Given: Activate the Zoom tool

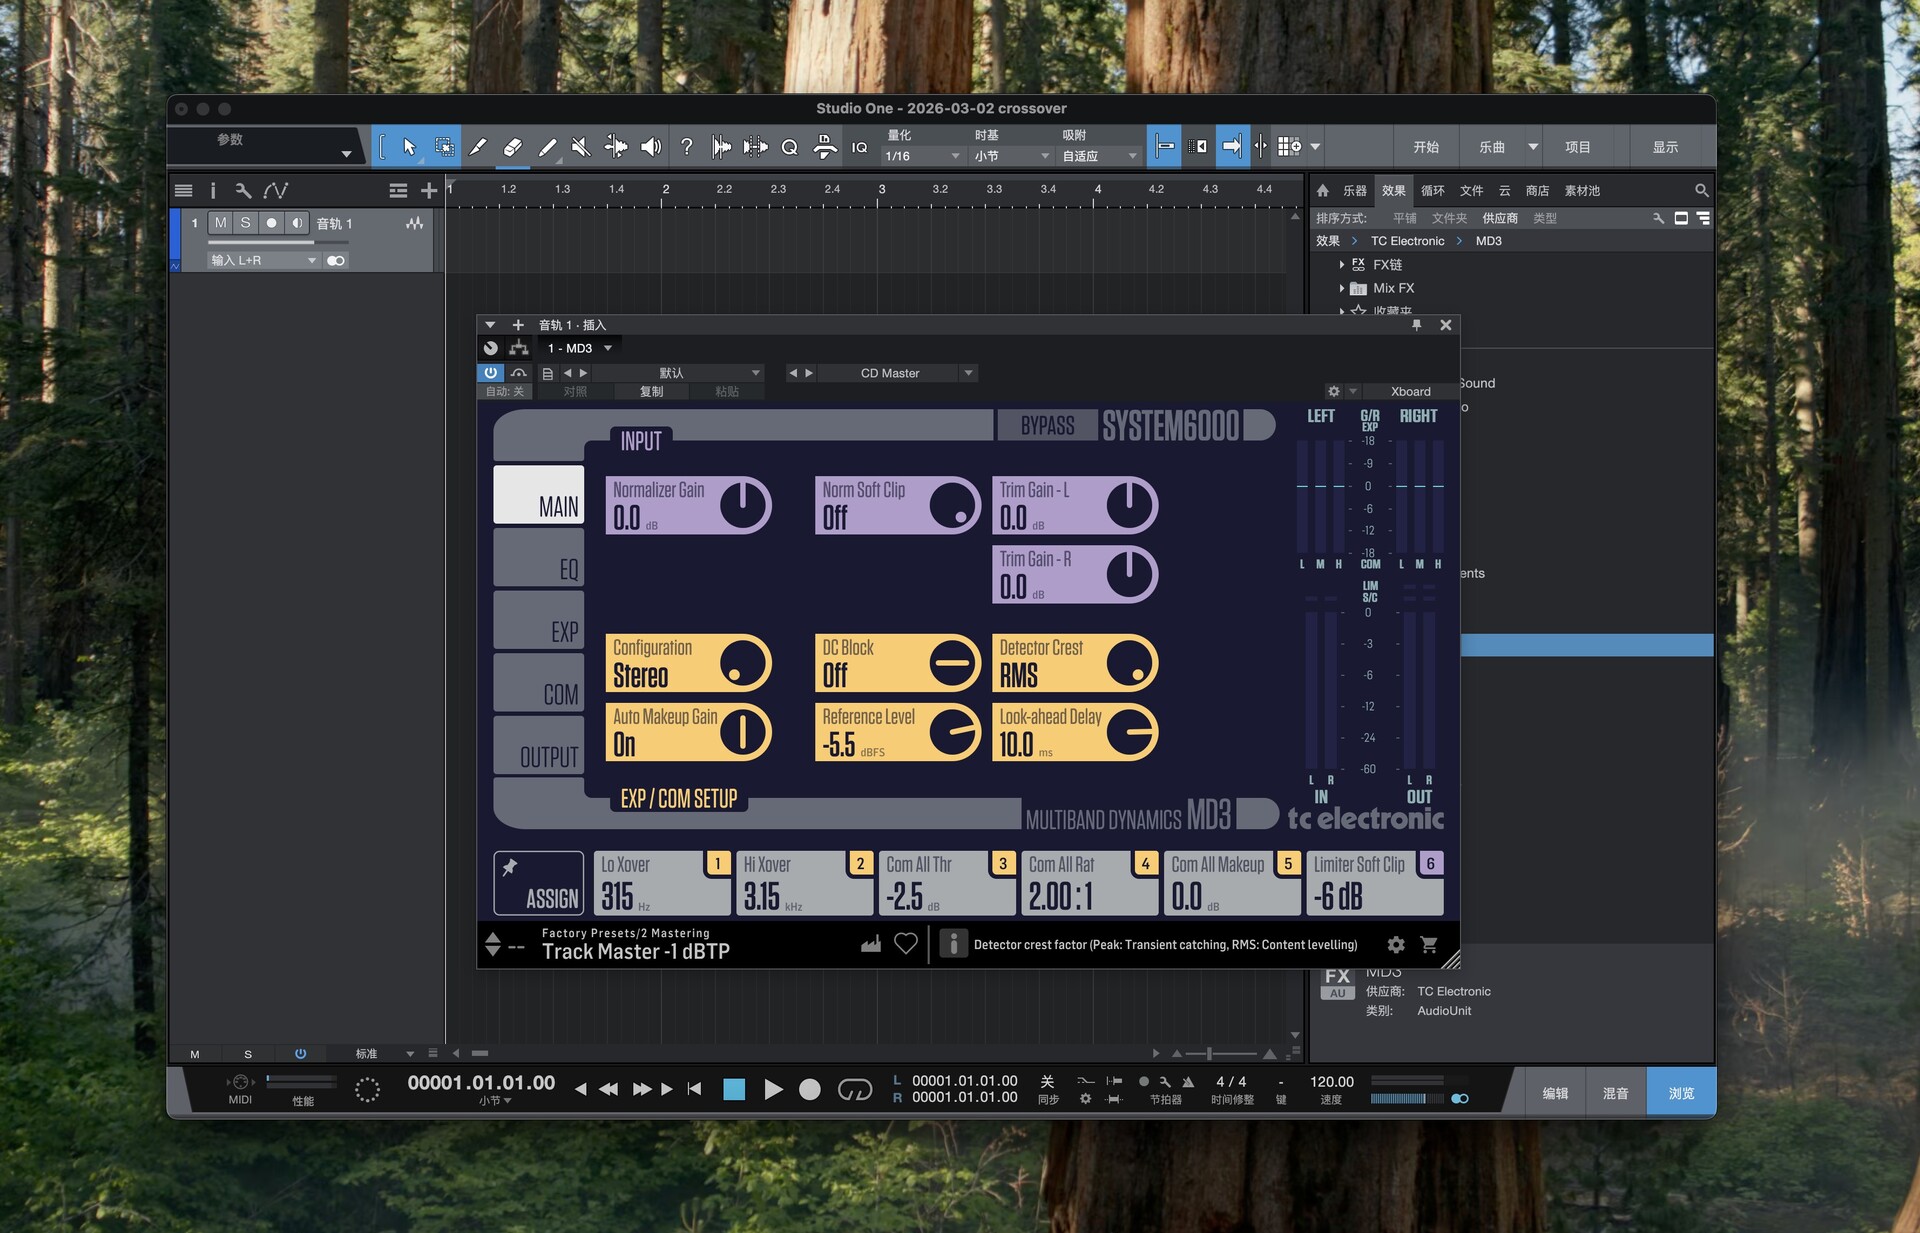Looking at the screenshot, I should (x=789, y=146).
